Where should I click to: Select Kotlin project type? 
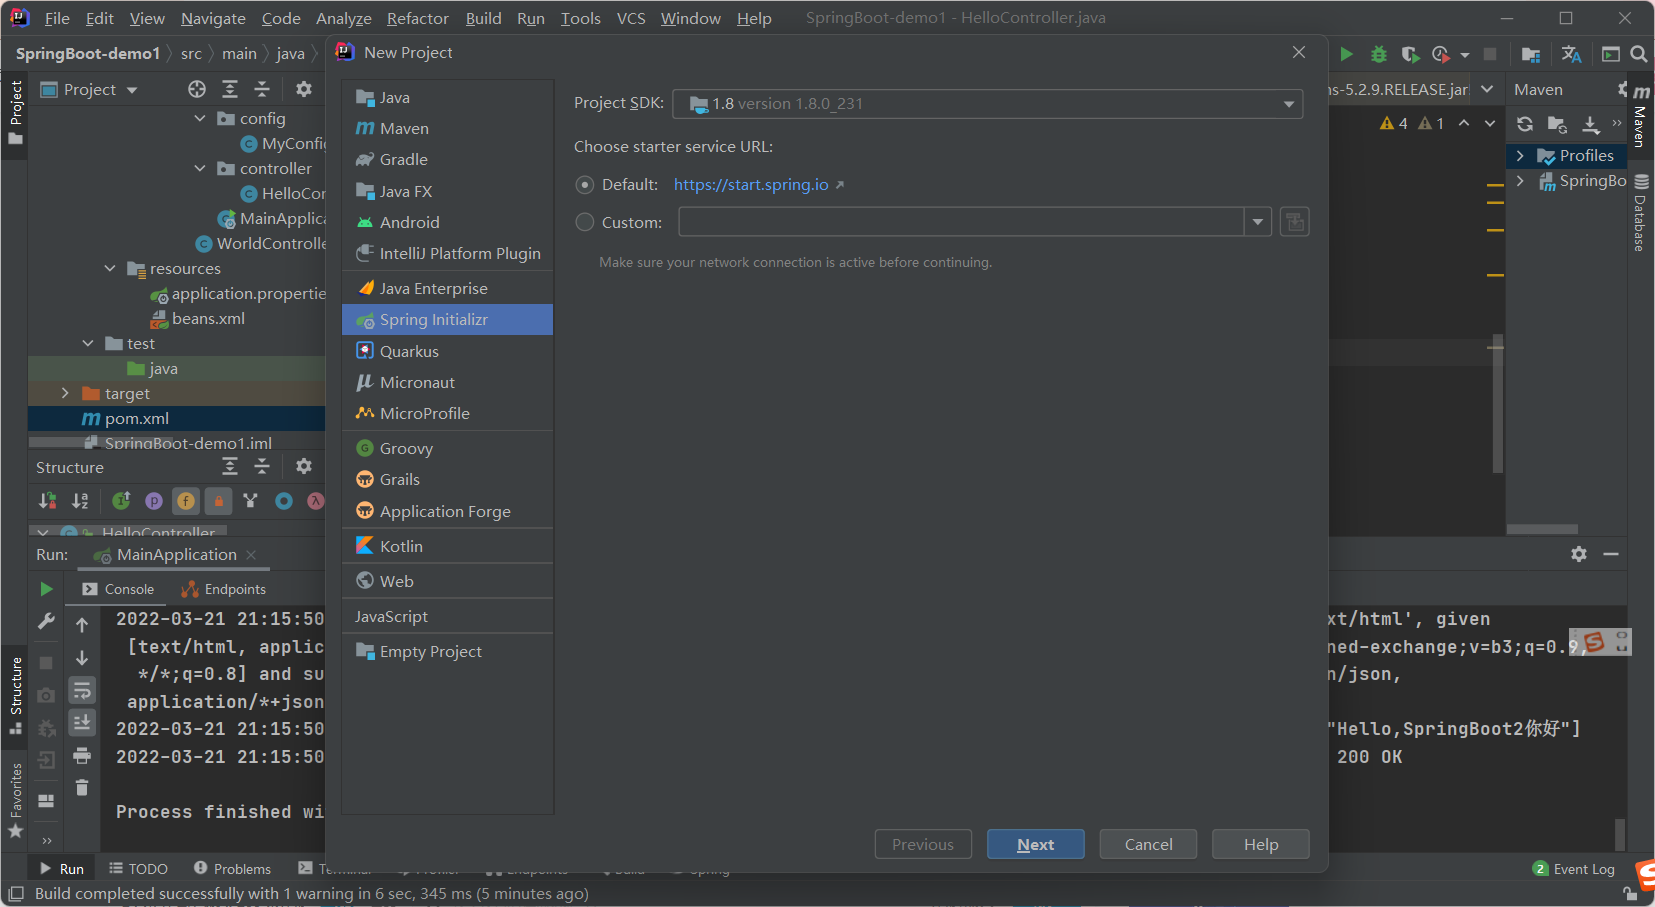click(x=447, y=546)
